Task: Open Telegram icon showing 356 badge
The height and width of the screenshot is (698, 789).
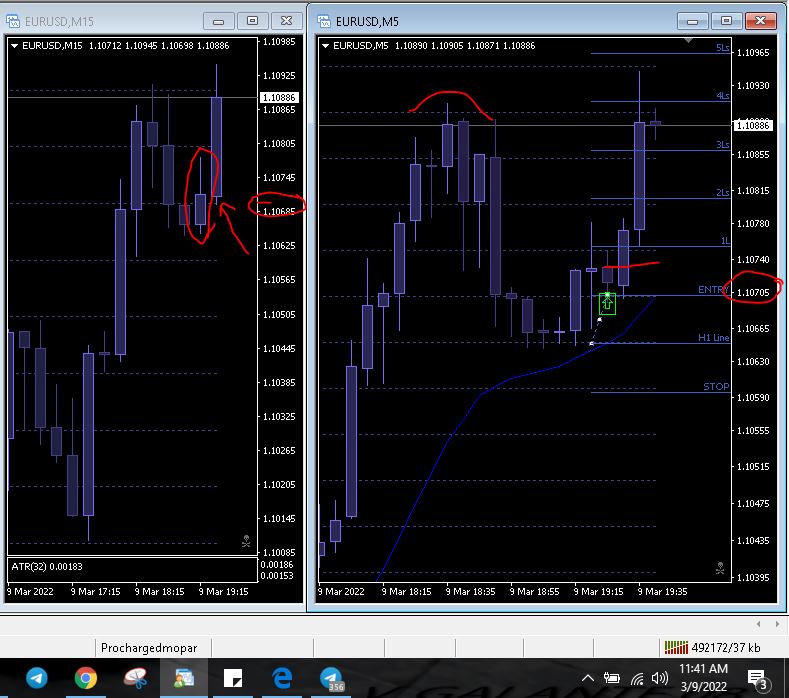Action: (331, 678)
